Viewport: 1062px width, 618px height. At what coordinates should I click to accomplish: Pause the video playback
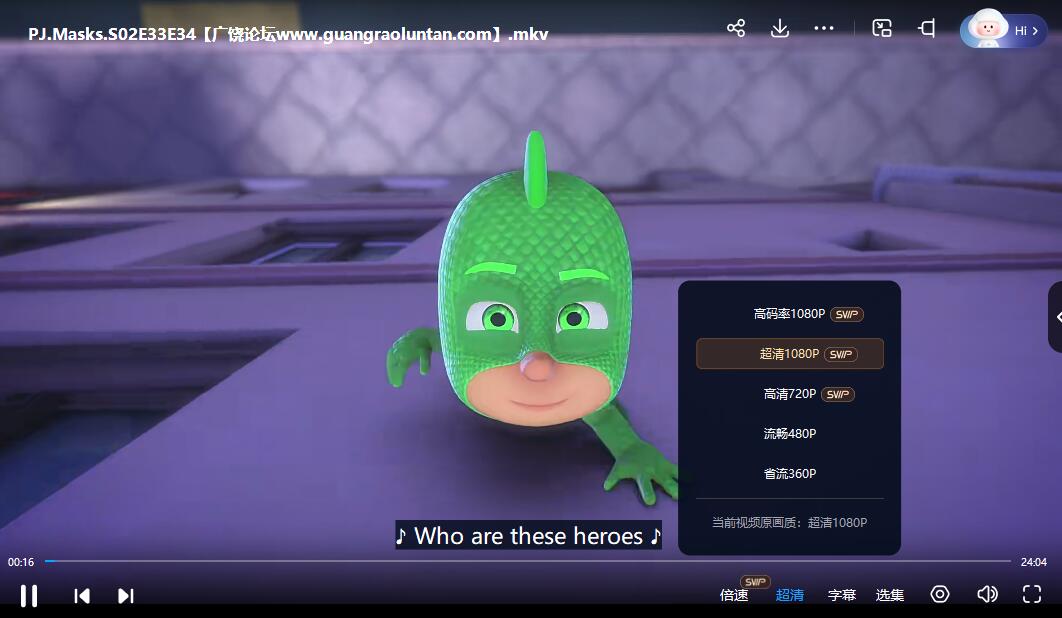click(28, 596)
